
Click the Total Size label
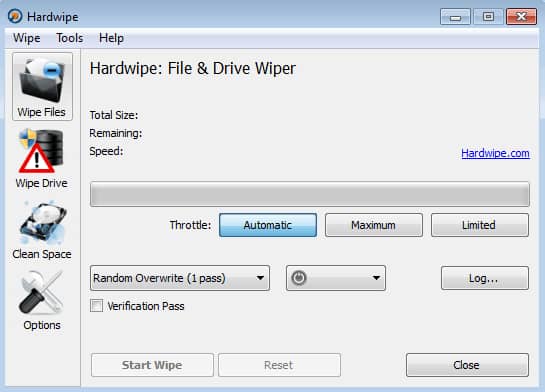(x=114, y=115)
